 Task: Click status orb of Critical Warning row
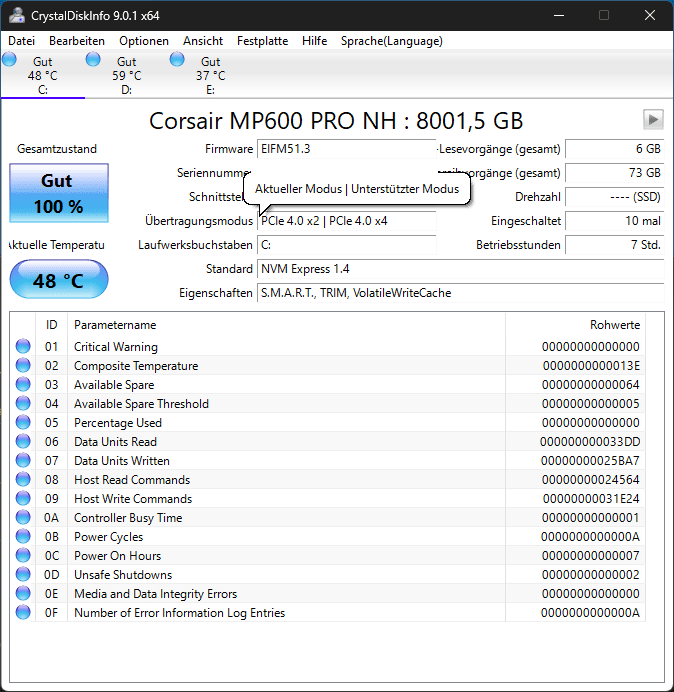point(23,346)
